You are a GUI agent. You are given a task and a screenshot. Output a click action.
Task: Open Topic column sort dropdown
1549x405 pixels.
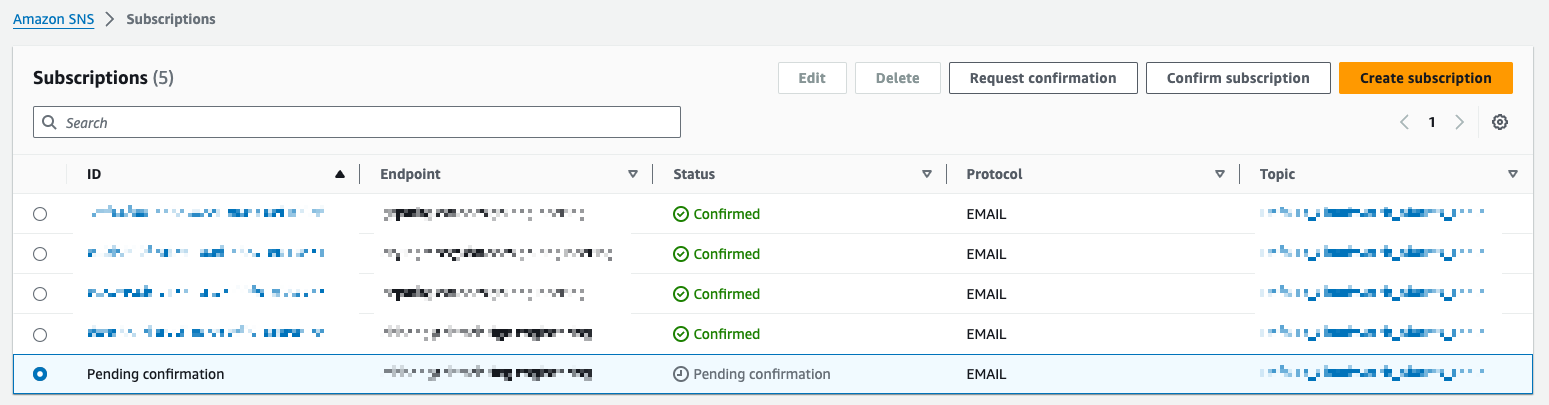(x=1512, y=174)
